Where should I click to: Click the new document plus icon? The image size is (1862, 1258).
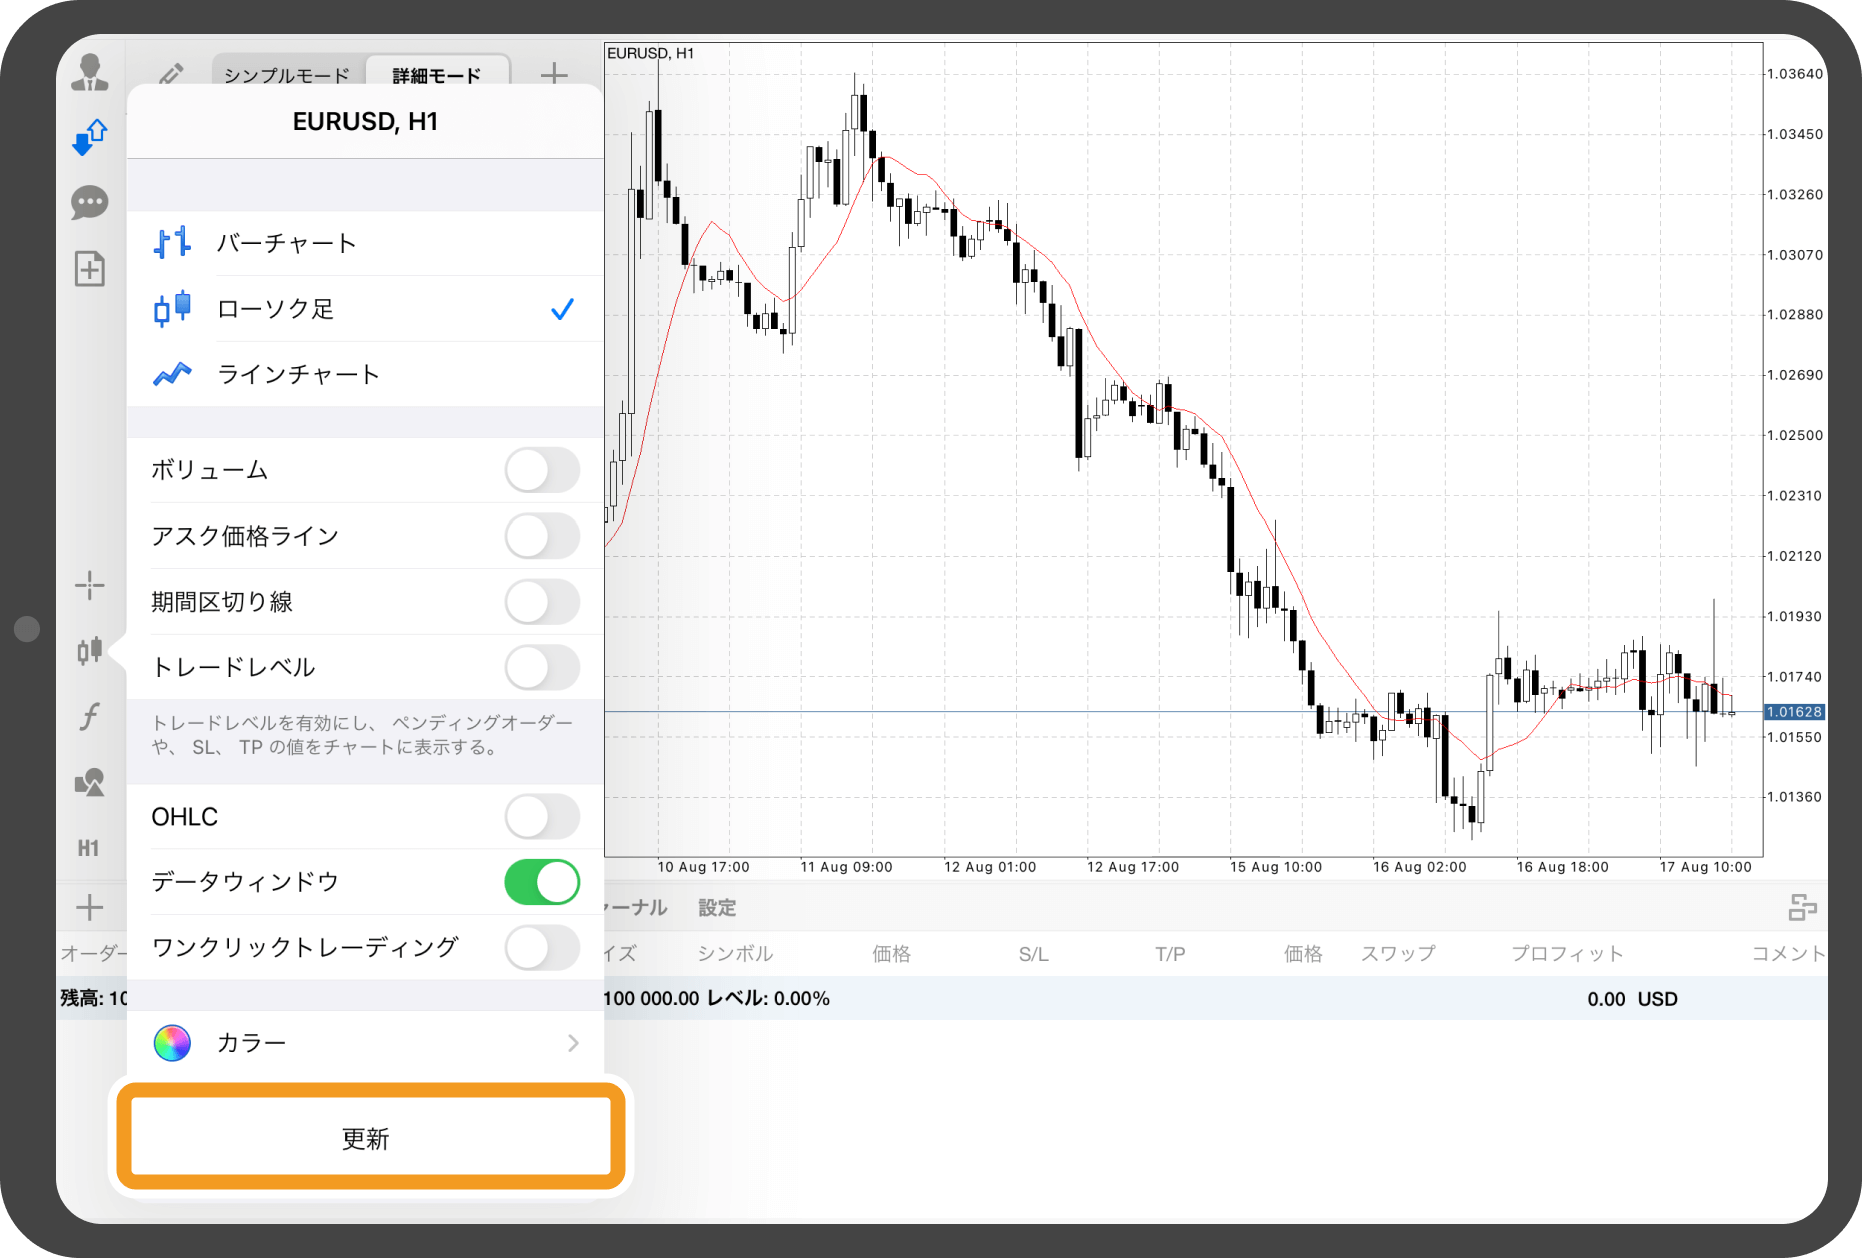(x=89, y=269)
